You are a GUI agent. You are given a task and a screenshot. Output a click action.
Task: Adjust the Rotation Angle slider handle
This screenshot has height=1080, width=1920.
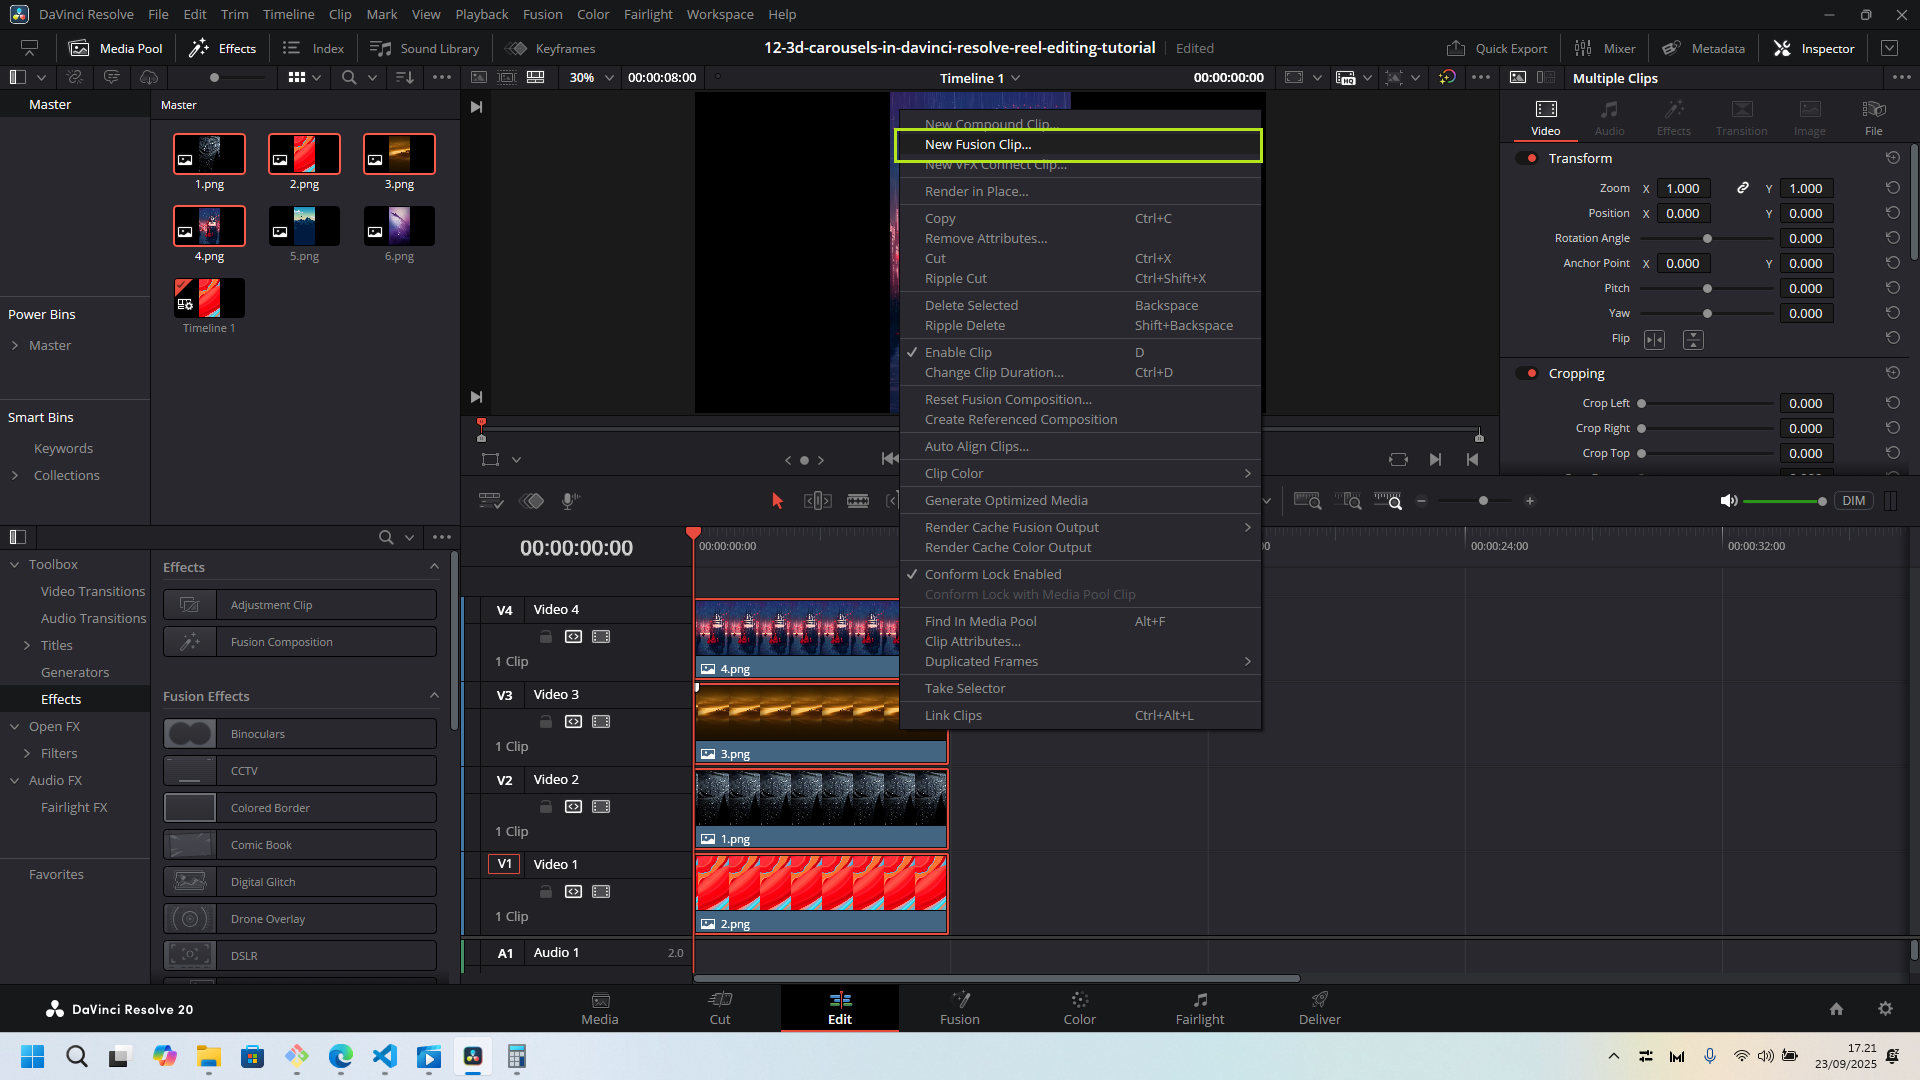[1707, 239]
